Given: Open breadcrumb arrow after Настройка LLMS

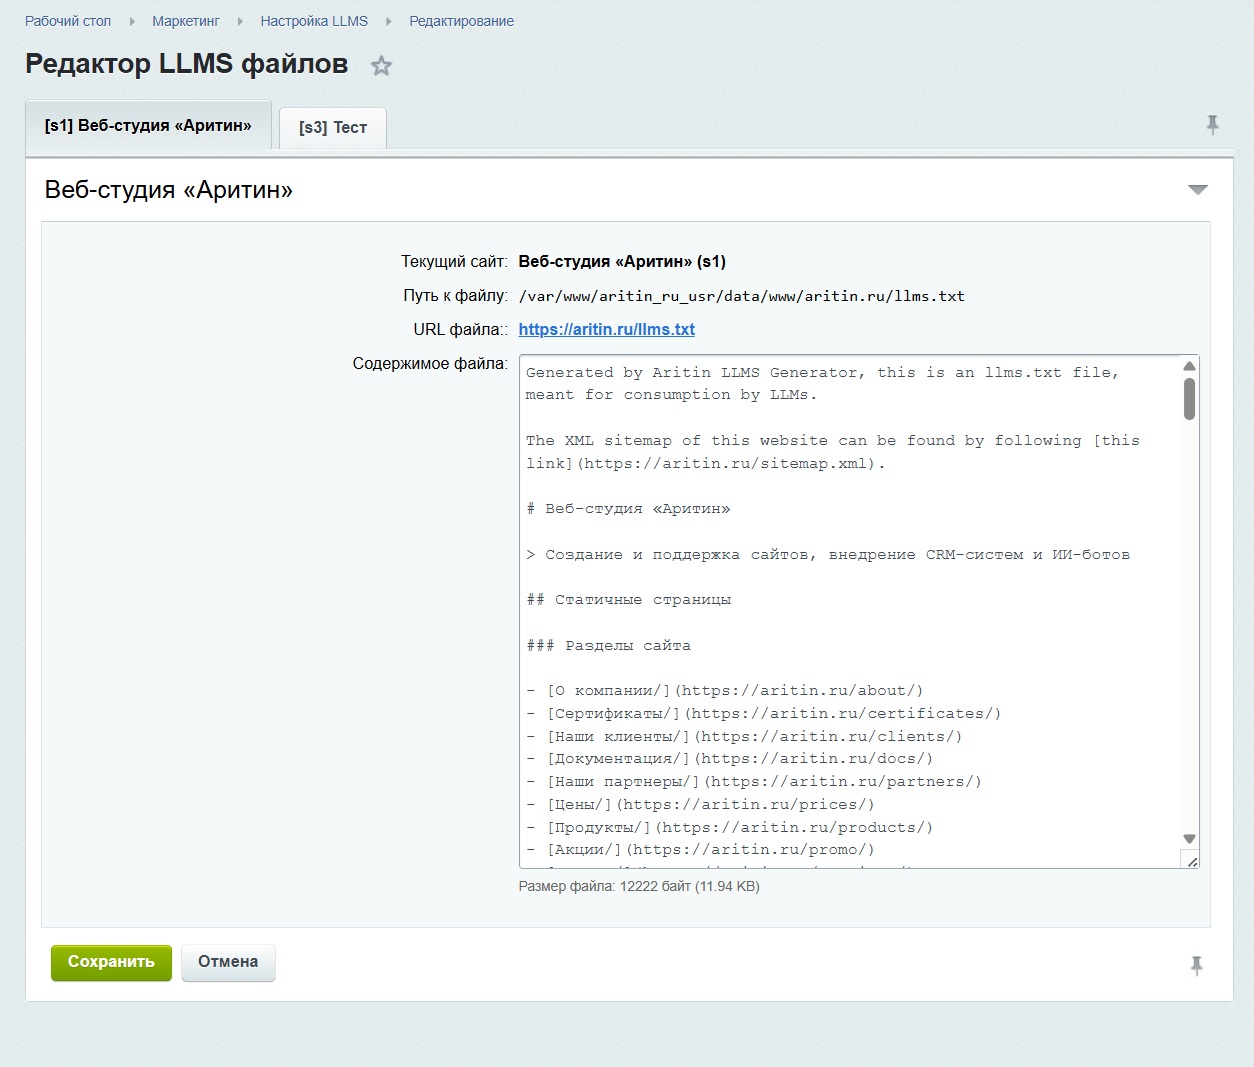Looking at the screenshot, I should click(389, 21).
